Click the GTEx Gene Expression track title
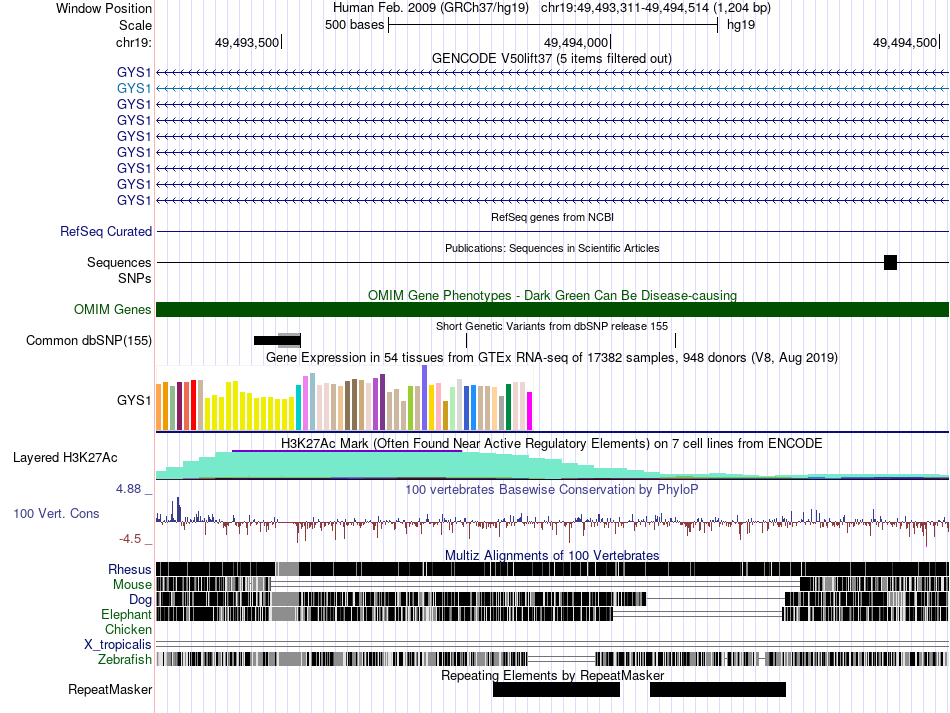This screenshot has height=713, width=950. point(552,357)
